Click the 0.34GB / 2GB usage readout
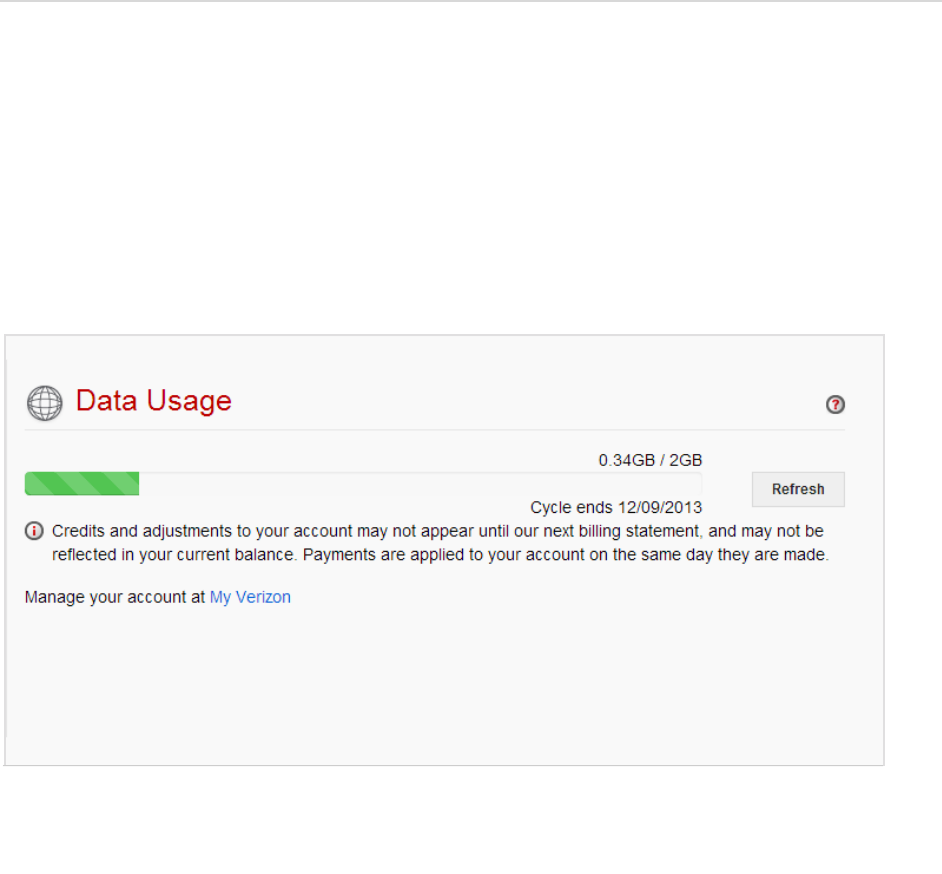 [650, 460]
